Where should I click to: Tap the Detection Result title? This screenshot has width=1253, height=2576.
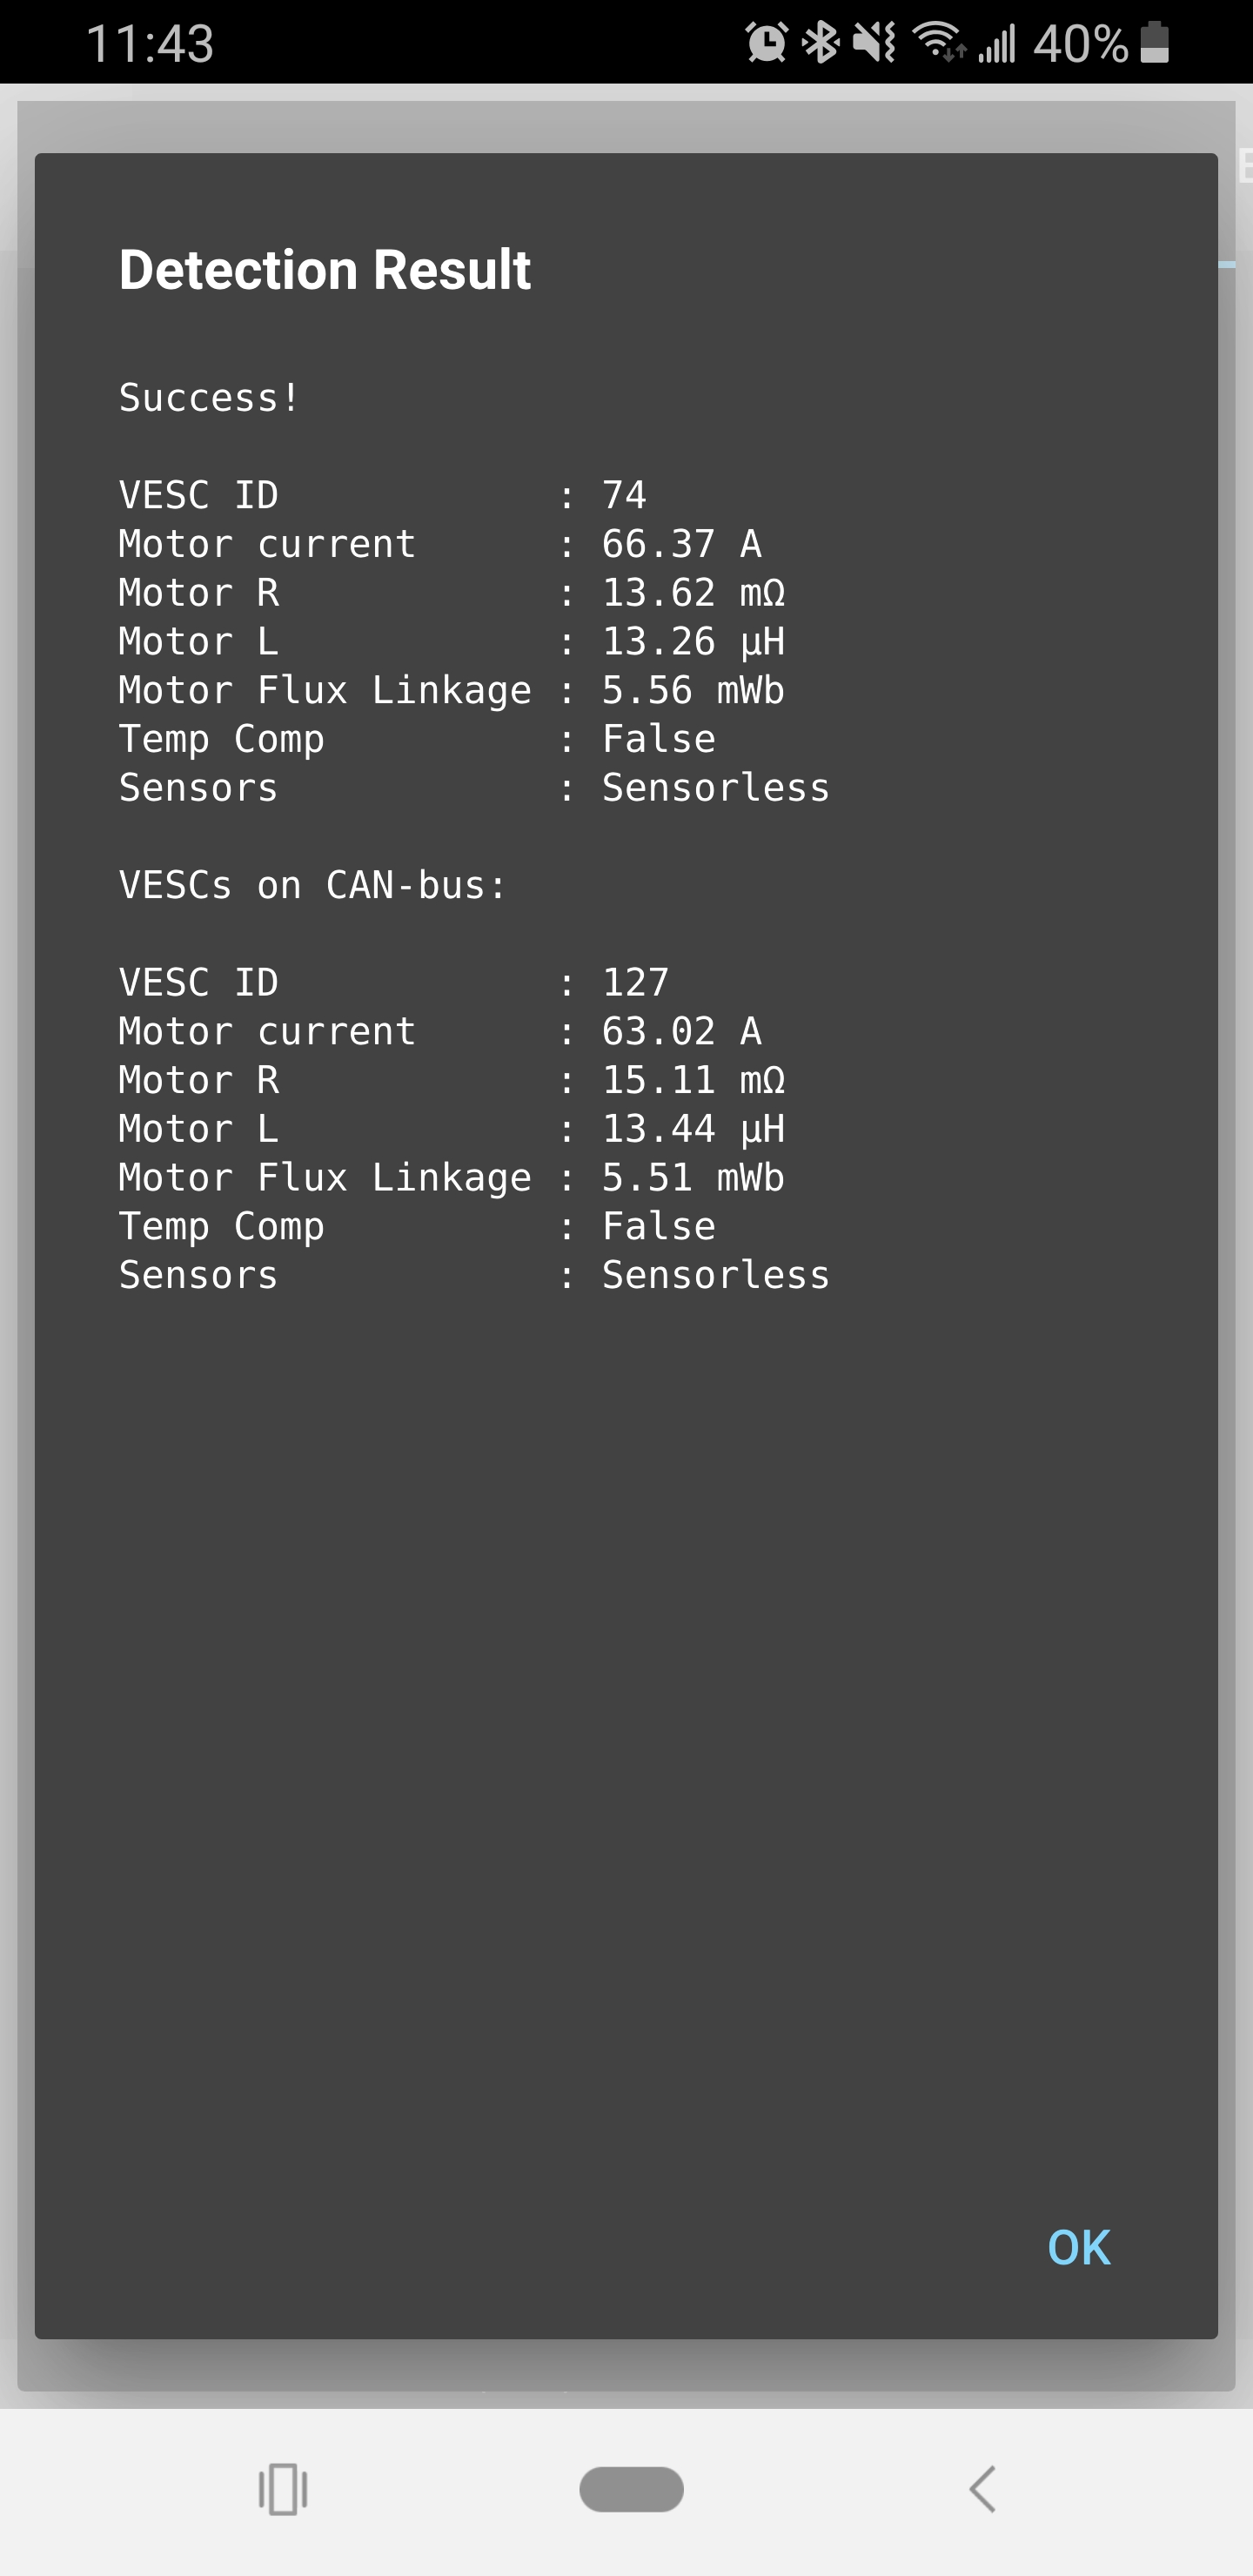(x=324, y=270)
